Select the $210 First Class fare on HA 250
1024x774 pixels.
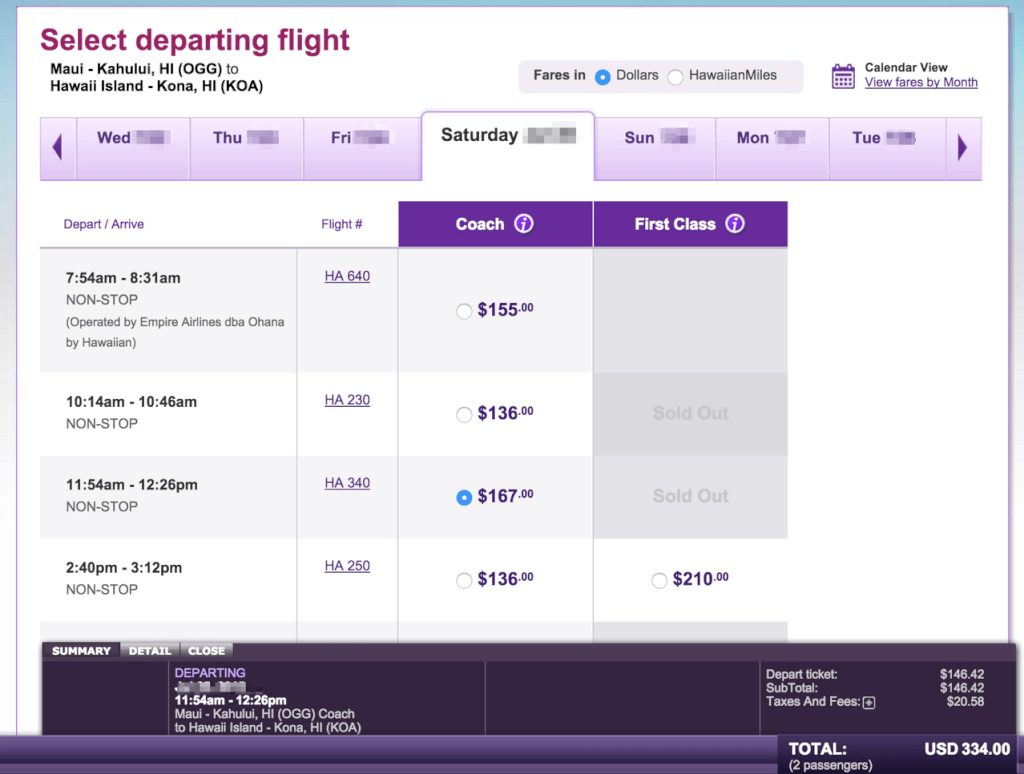(660, 579)
